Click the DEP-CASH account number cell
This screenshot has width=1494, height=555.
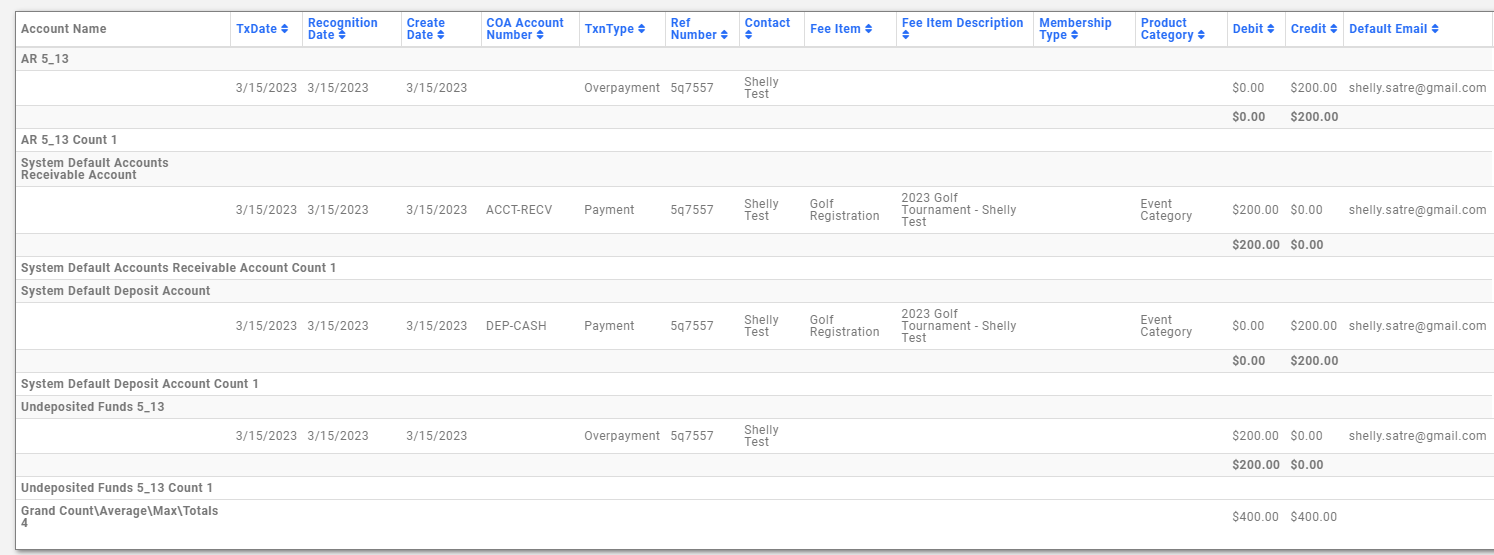[x=516, y=326]
